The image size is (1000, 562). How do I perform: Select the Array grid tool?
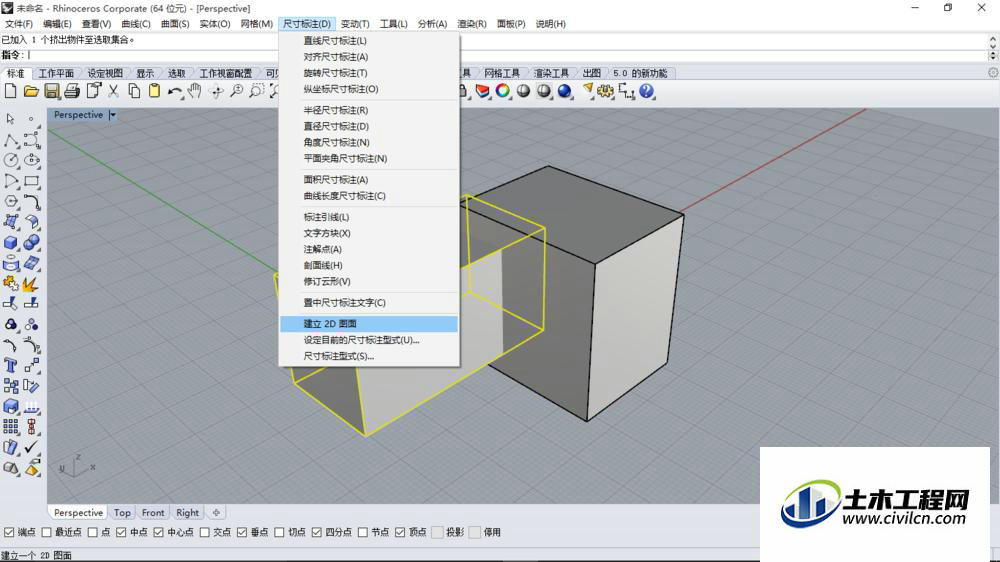[x=10, y=426]
